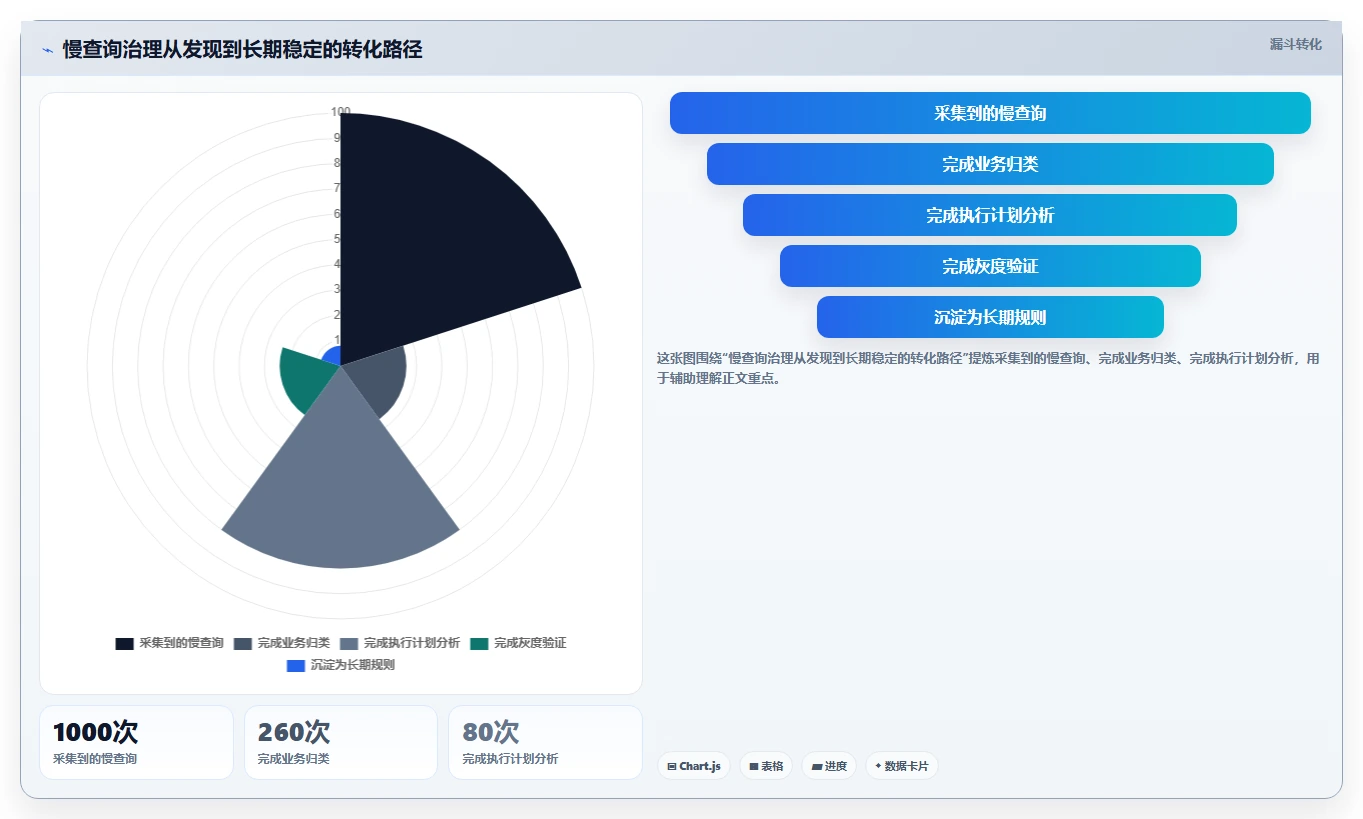1363x819 pixels.
Task: Toggle the 采集到的慢查询 legend swatch
Action: (125, 643)
